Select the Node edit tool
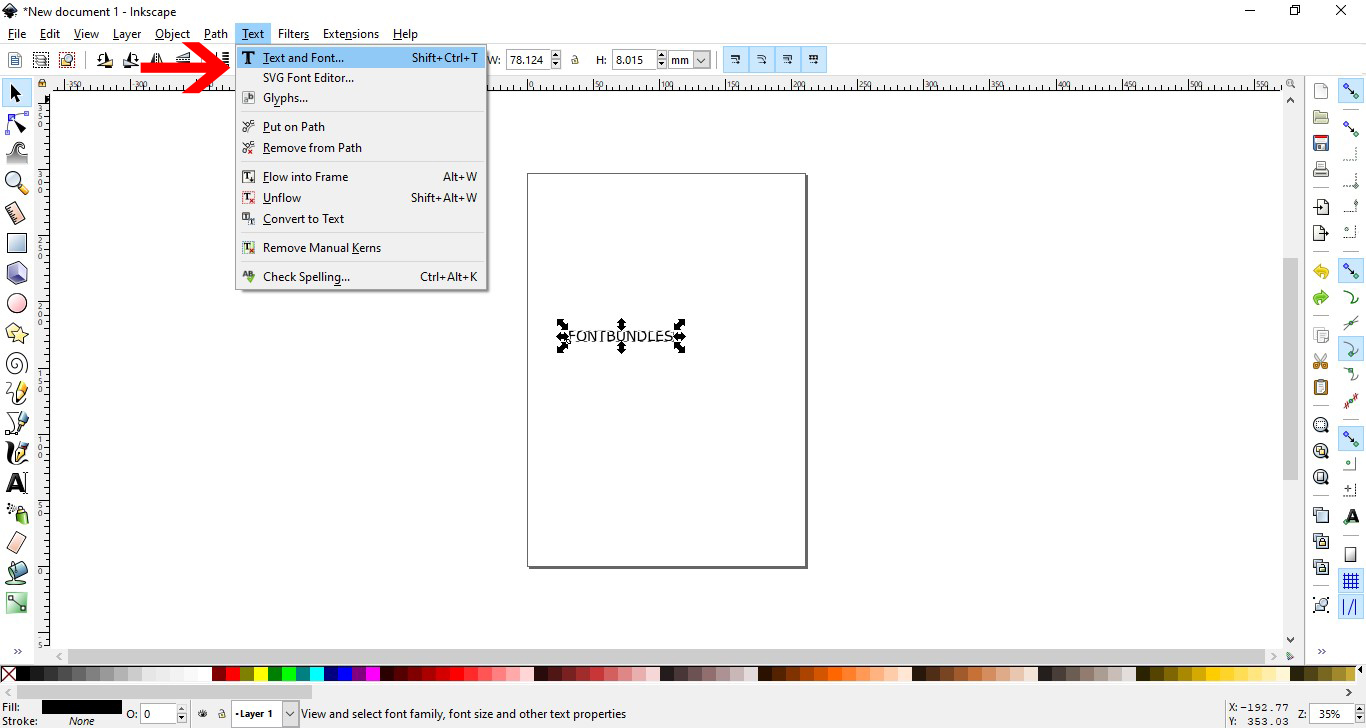 coord(16,123)
